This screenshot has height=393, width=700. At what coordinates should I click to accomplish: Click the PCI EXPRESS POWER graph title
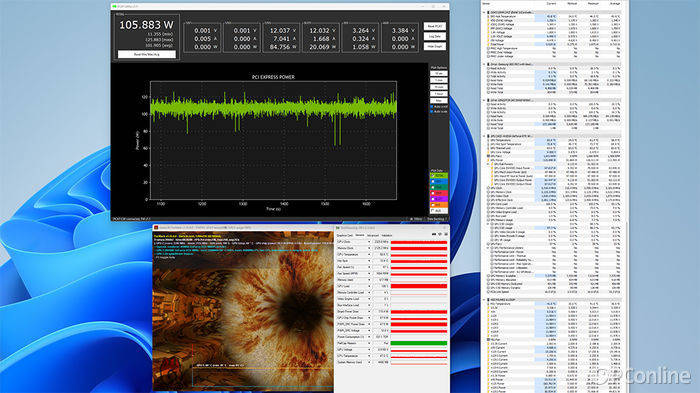click(273, 77)
